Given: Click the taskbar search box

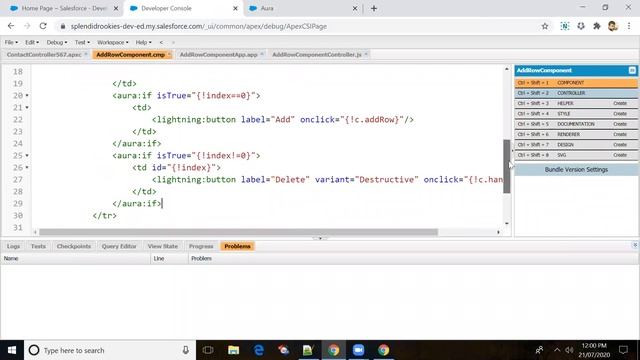Looking at the screenshot, I should (x=110, y=350).
